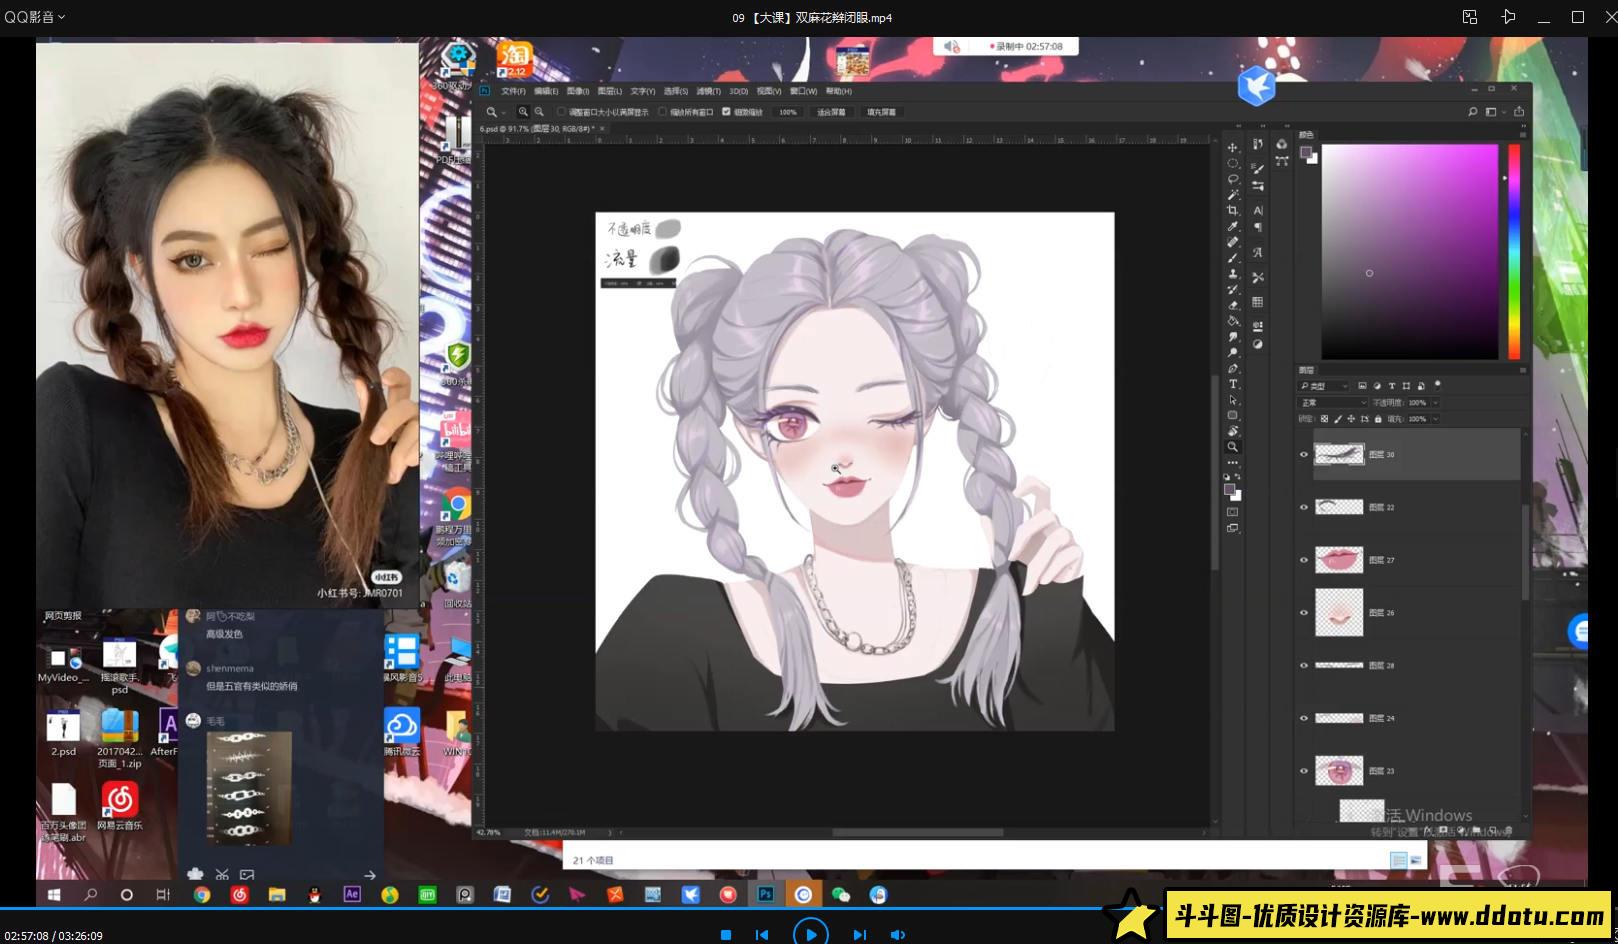The image size is (1618, 944).
Task: Hide layer 图层 27
Action: click(x=1303, y=560)
